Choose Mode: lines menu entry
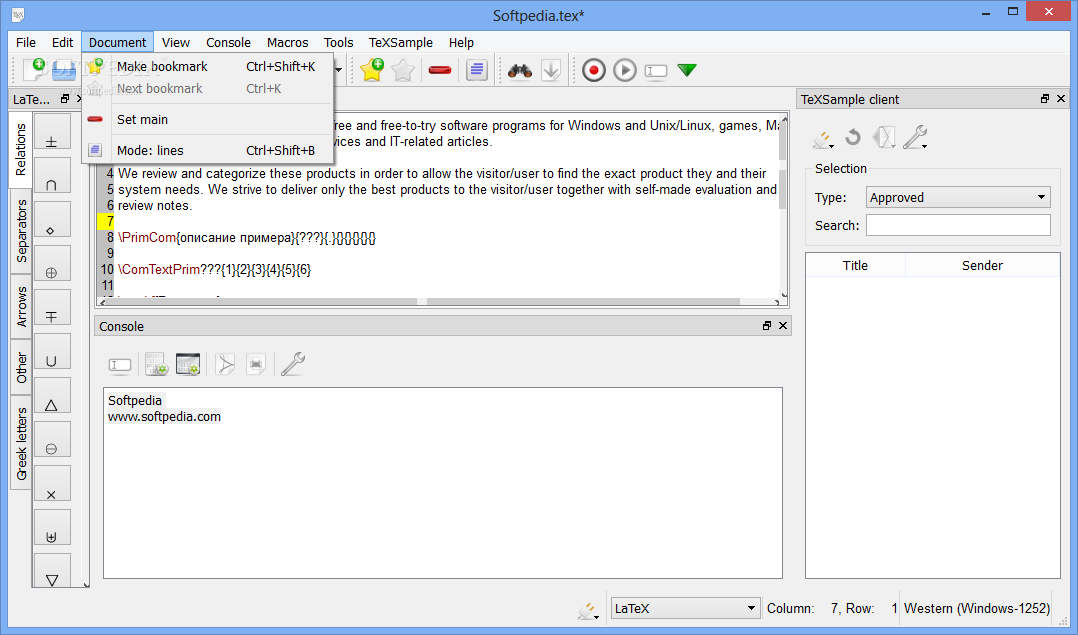The width and height of the screenshot is (1078, 635). click(207, 151)
